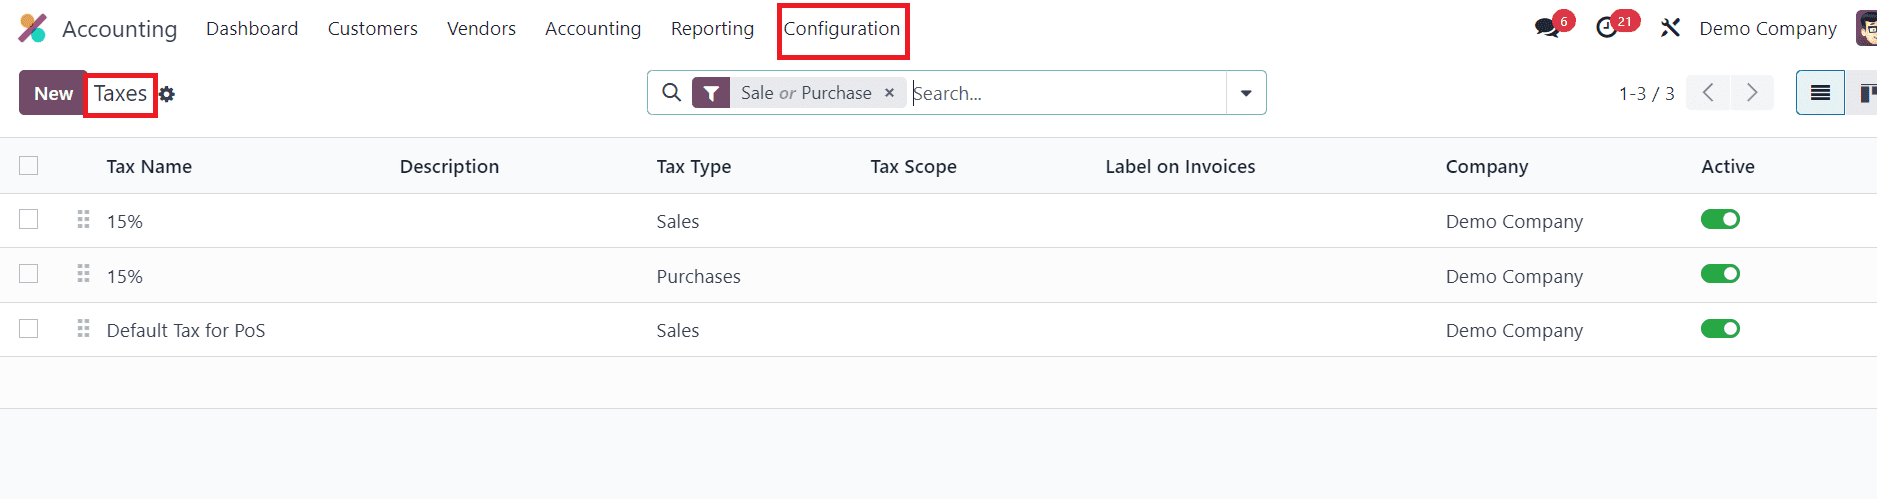Disable Active switch for Default Tax for PoS
Viewport: 1877px width, 499px height.
[x=1720, y=329]
